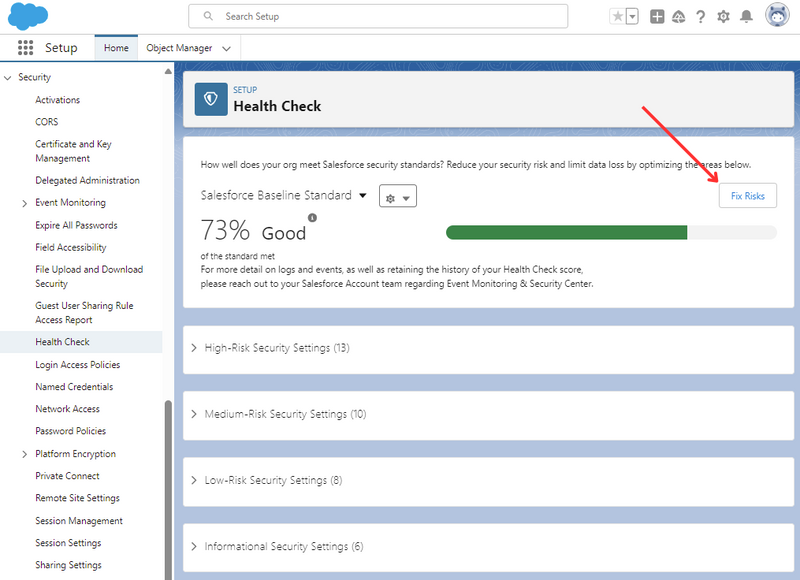The width and height of the screenshot is (800, 580).
Task: Open Expire All Passwords
Action: 76,225
